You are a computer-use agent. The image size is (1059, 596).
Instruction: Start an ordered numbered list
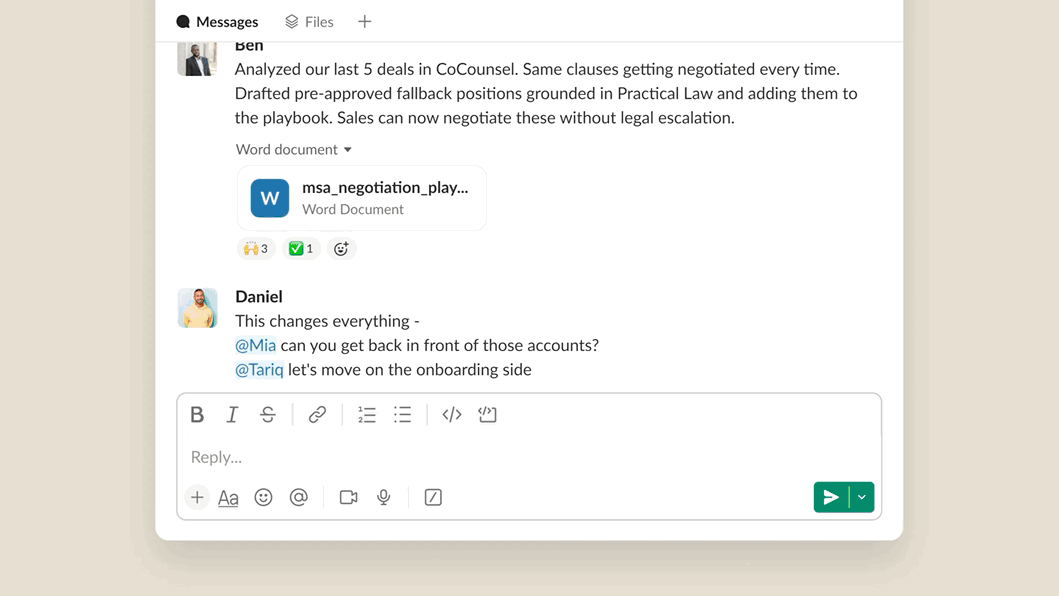coord(367,415)
